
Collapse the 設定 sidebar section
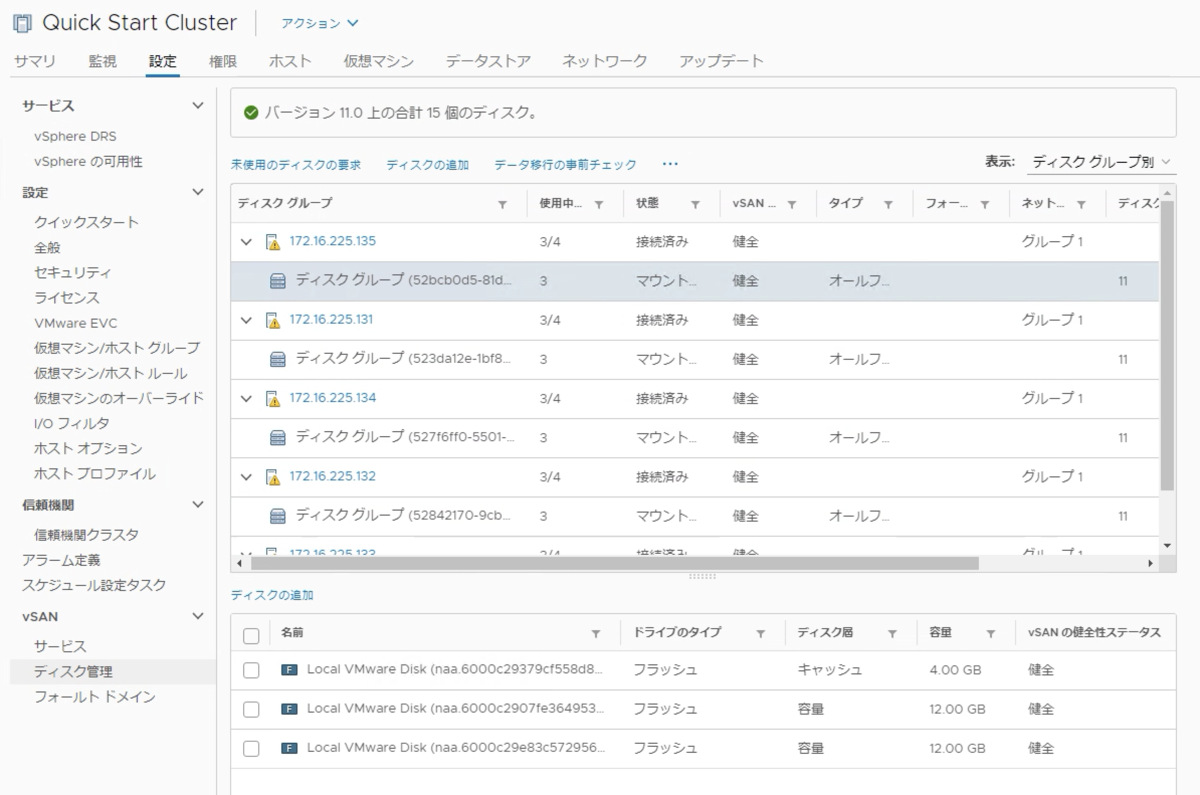tap(198, 192)
